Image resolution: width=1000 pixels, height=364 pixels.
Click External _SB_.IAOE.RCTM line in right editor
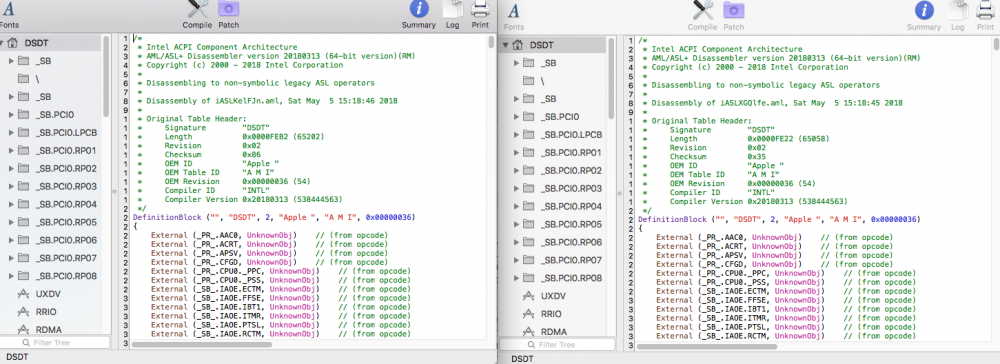click(x=786, y=335)
